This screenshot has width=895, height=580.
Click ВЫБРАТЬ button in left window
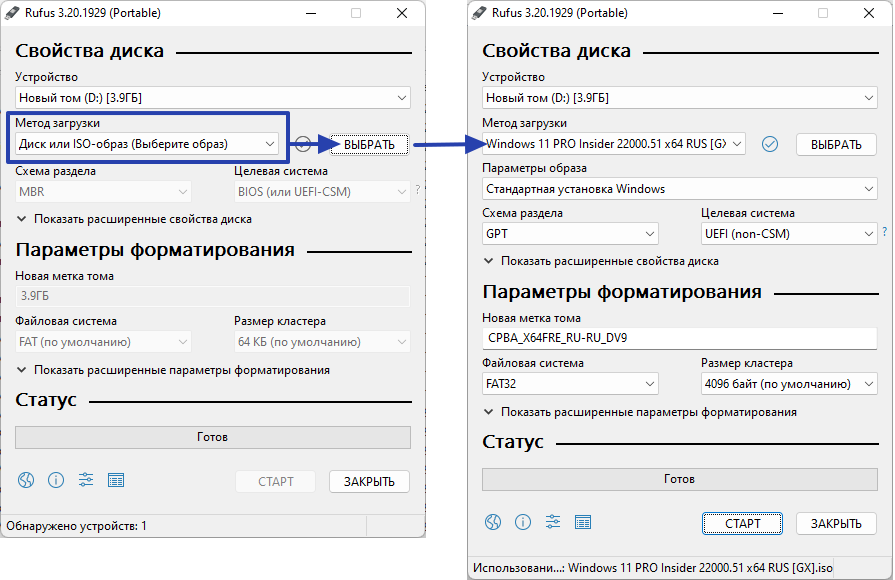(x=369, y=144)
